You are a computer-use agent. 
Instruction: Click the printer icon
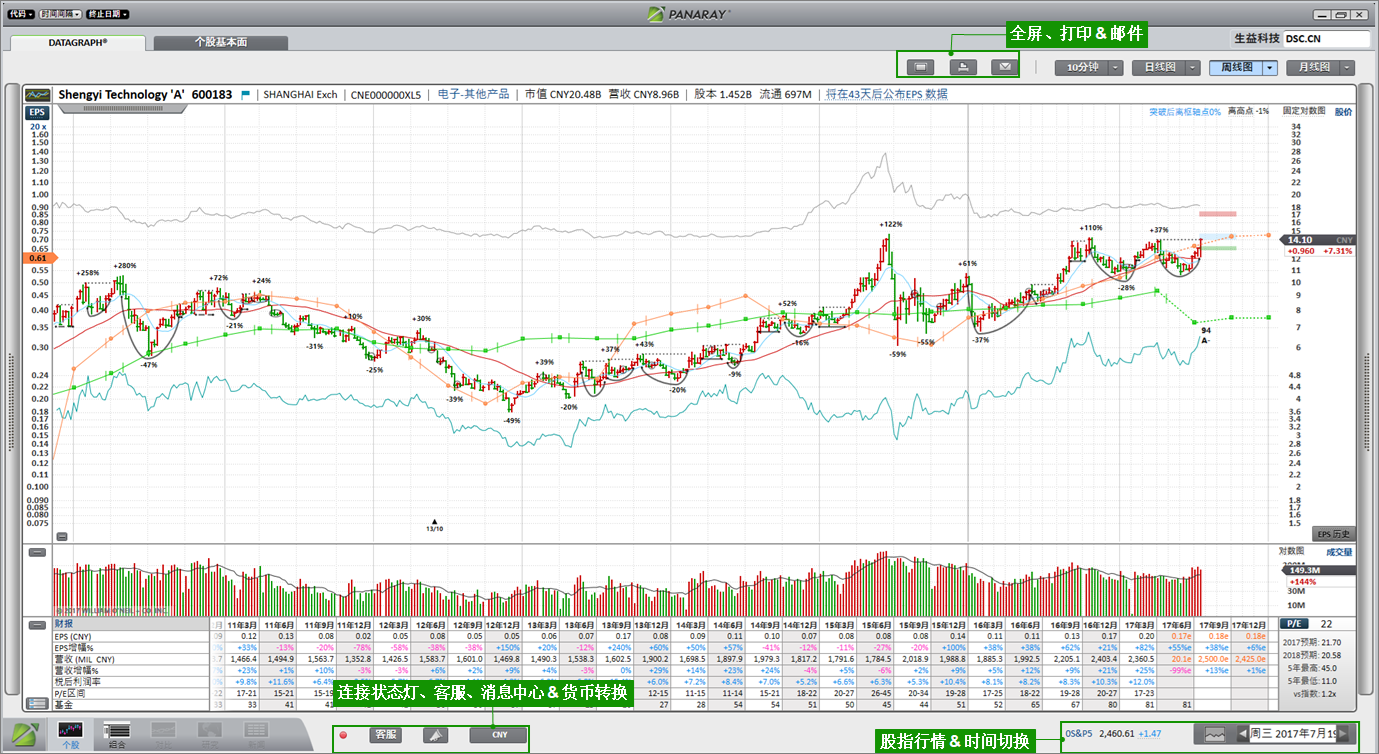click(962, 67)
